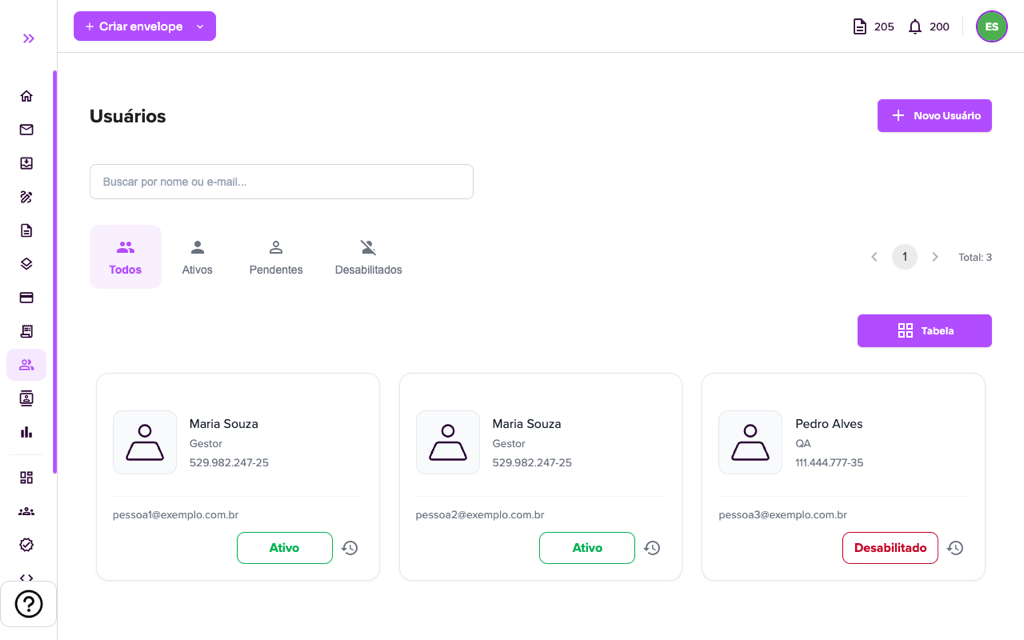Screen dimensions: 1024x640
Task: Expand the sidebar with the double-chevron icon
Action: click(x=28, y=39)
